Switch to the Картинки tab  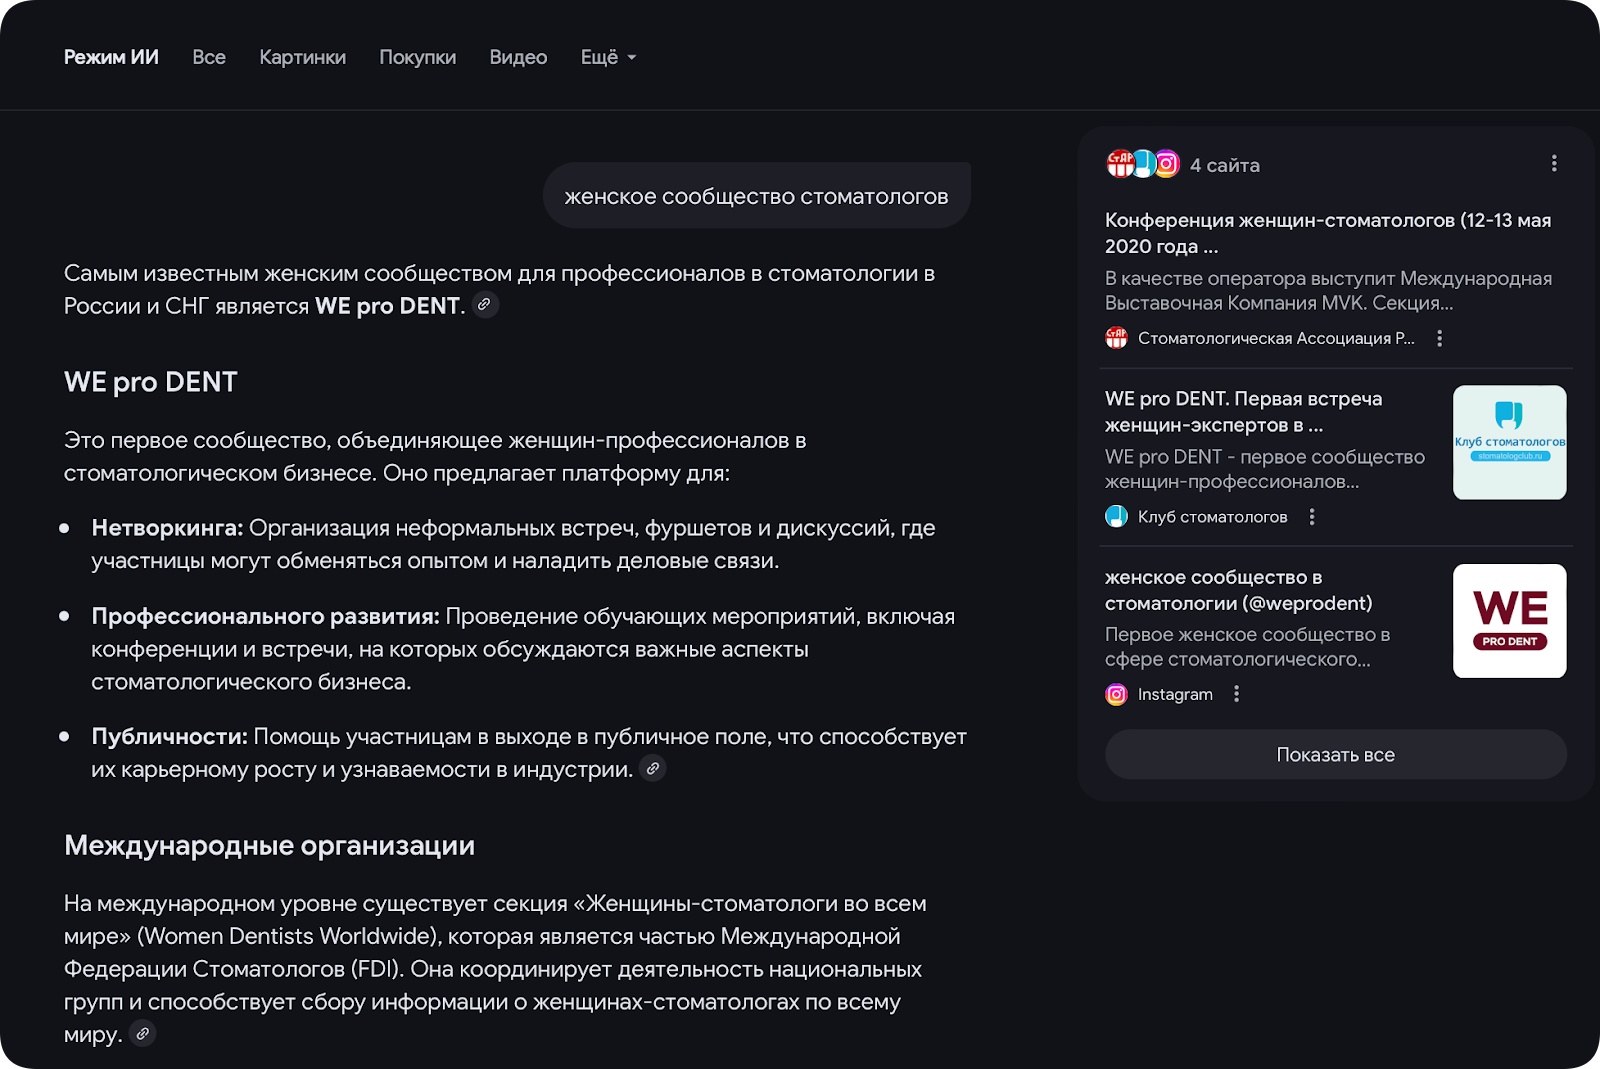pyautogui.click(x=302, y=58)
